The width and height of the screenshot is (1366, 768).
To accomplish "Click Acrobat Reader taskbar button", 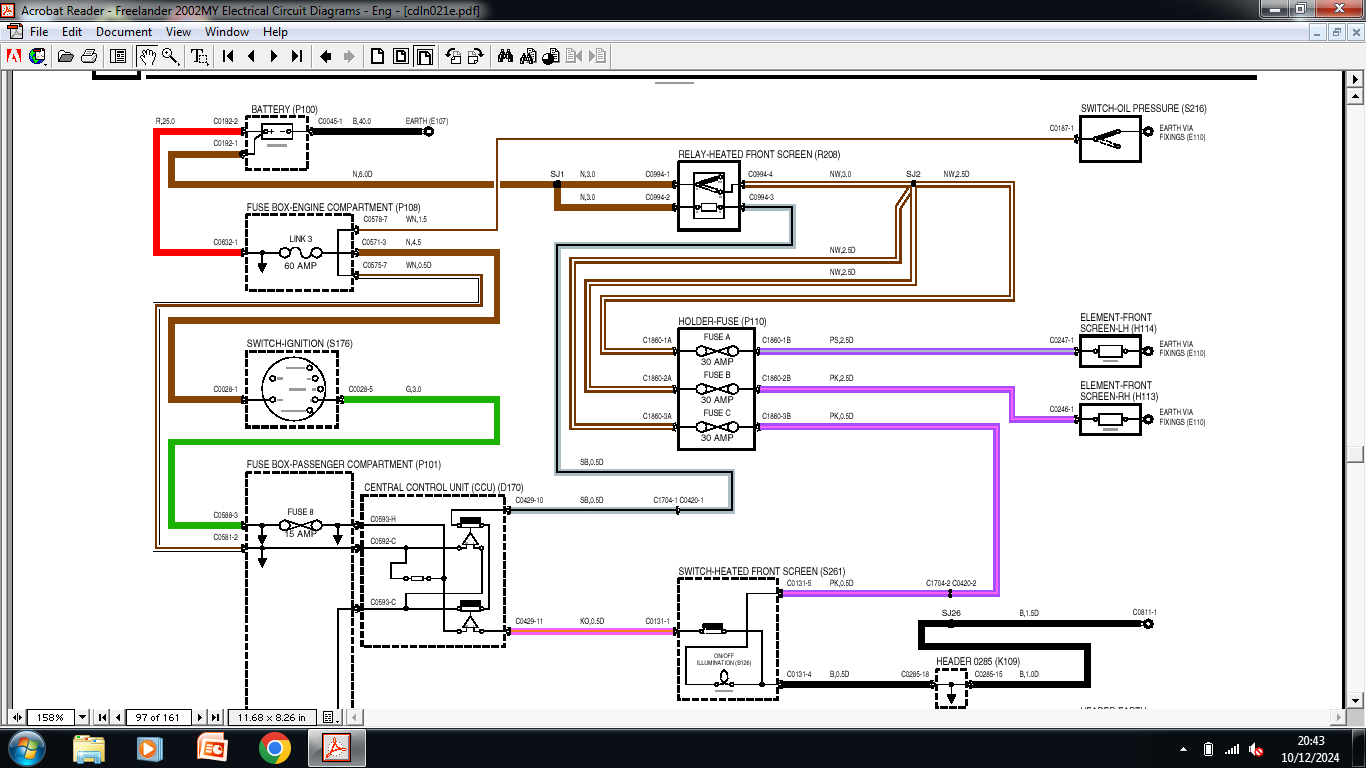I will [336, 748].
